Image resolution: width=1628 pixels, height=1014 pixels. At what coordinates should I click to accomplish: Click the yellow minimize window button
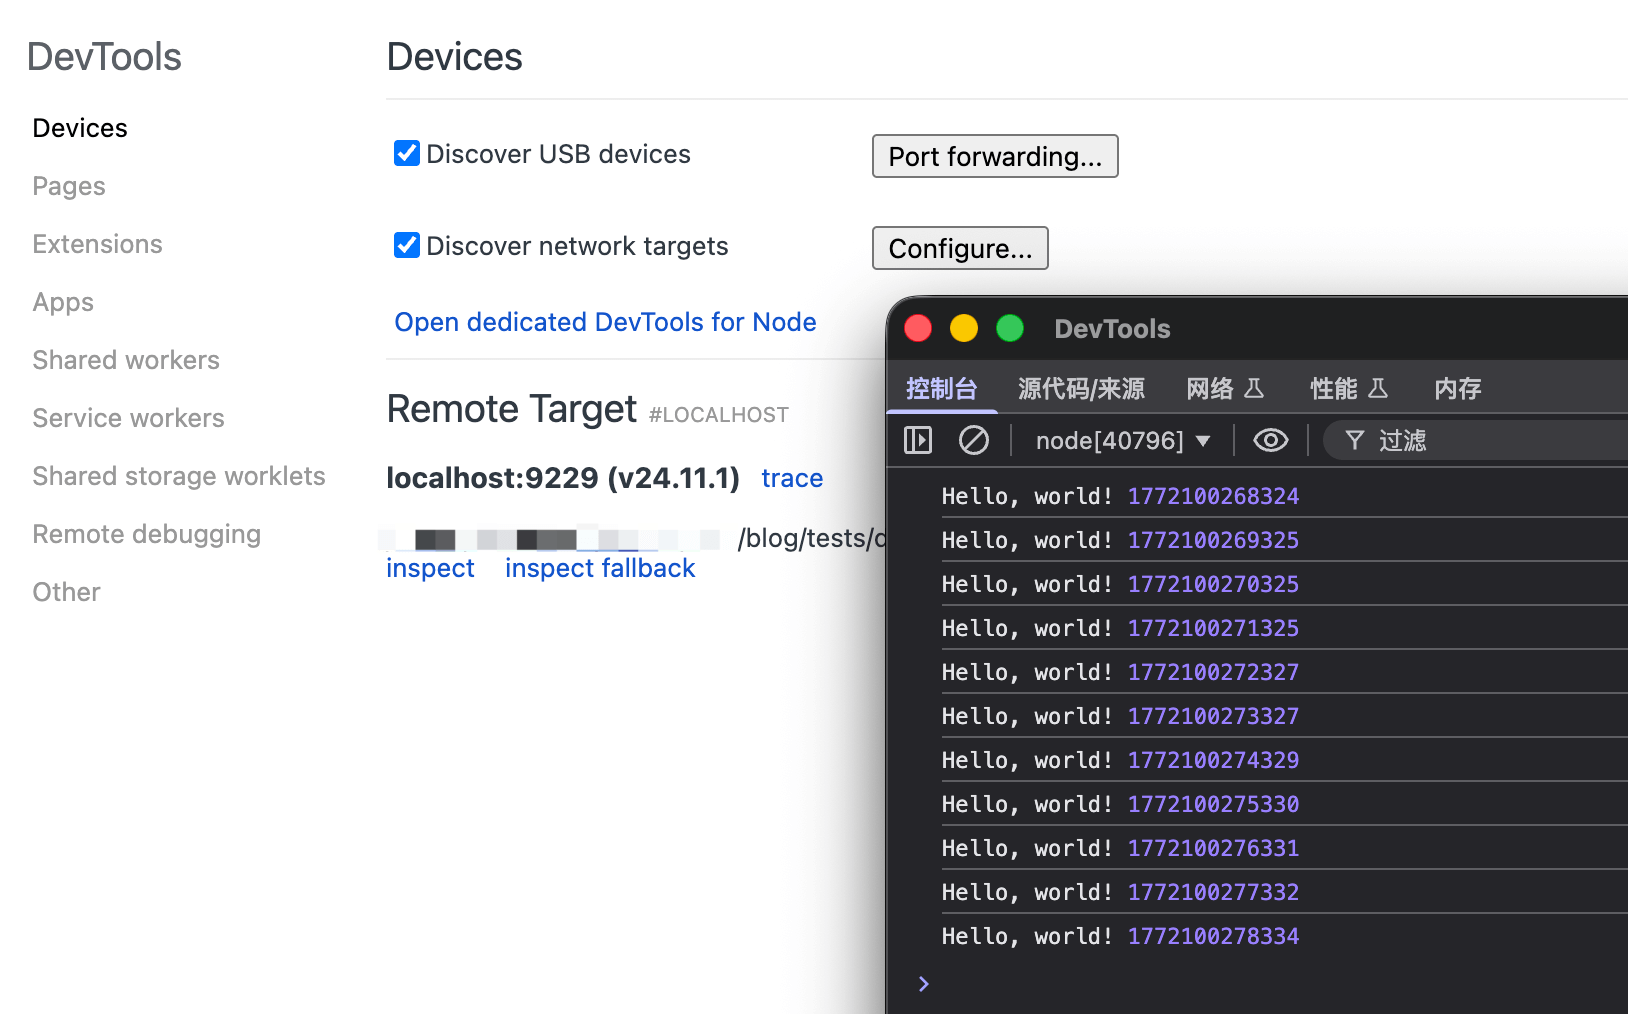tap(964, 328)
